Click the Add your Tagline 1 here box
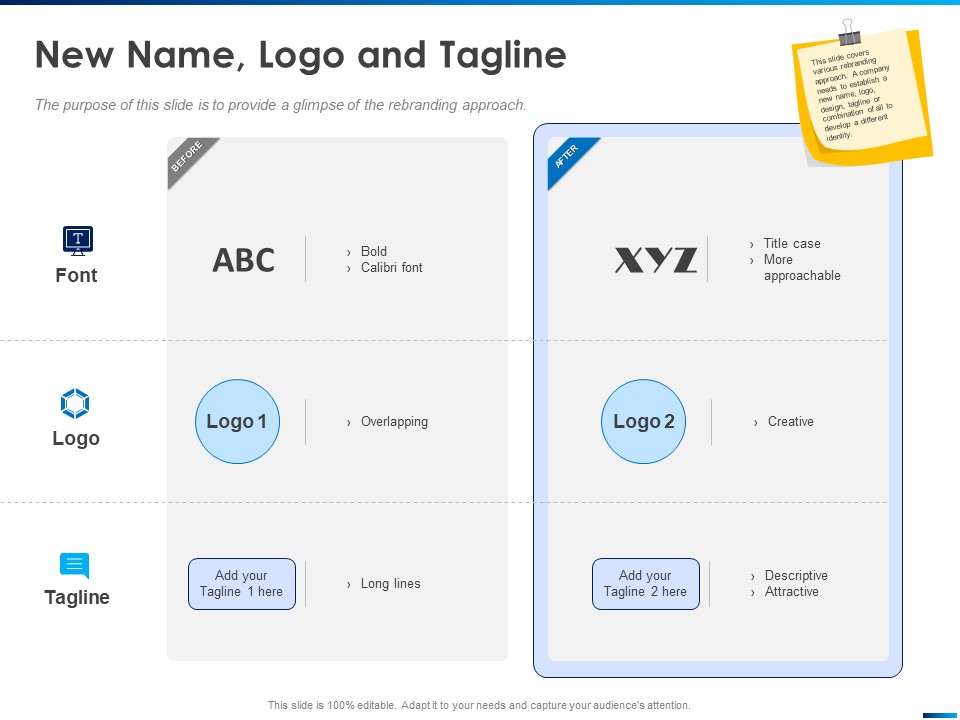This screenshot has height=720, width=960. point(242,583)
